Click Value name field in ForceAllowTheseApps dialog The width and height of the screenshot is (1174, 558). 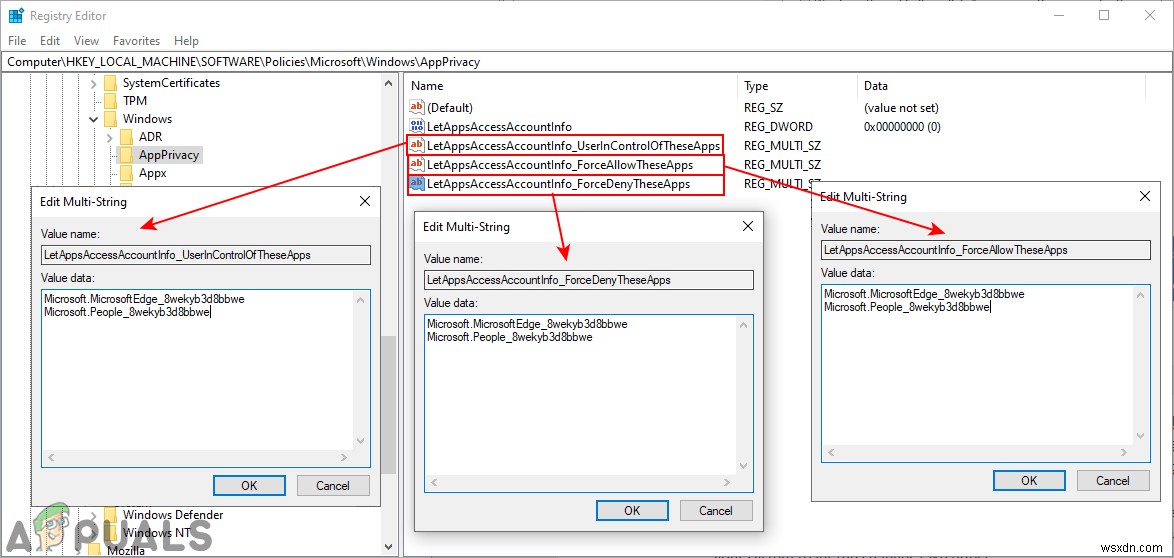point(986,249)
